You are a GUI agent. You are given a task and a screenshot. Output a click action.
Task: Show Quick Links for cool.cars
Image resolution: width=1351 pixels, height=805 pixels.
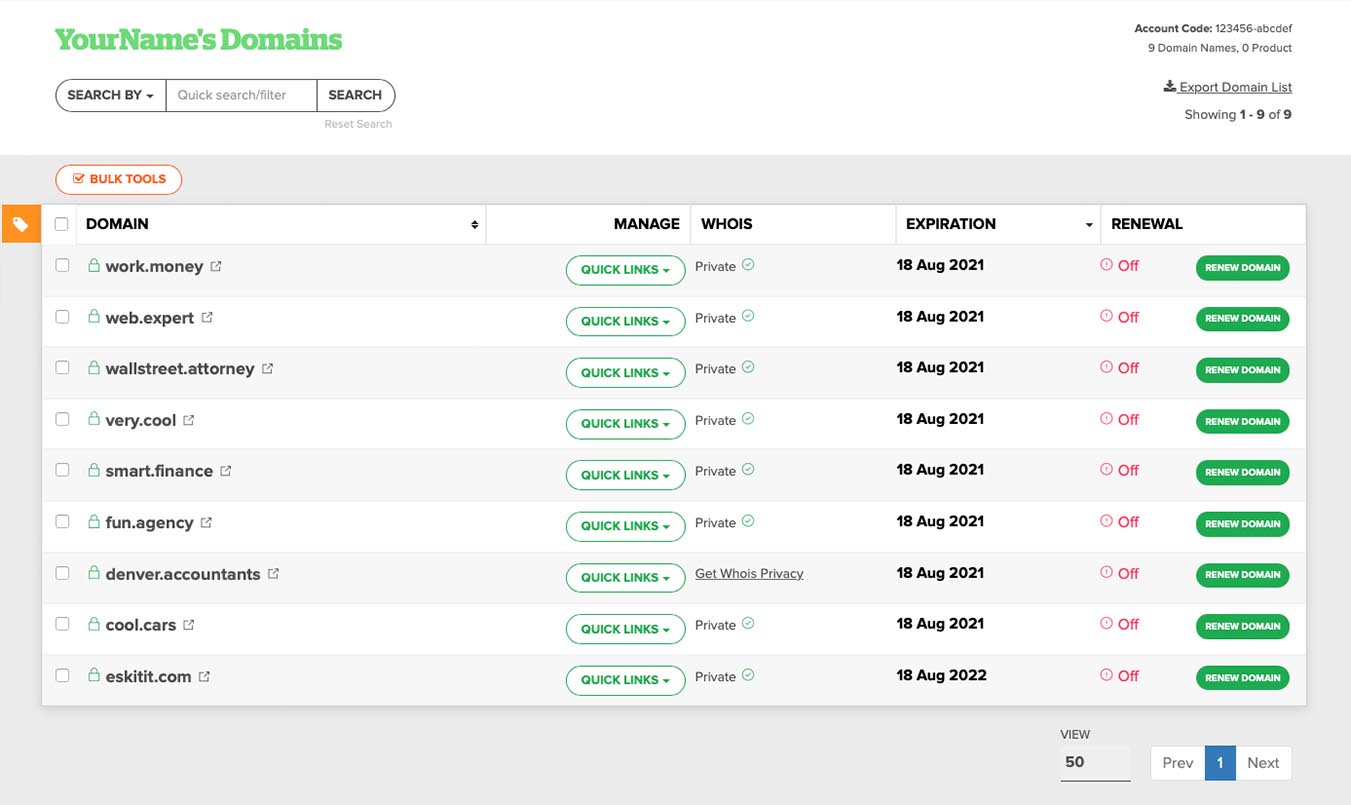(x=625, y=629)
